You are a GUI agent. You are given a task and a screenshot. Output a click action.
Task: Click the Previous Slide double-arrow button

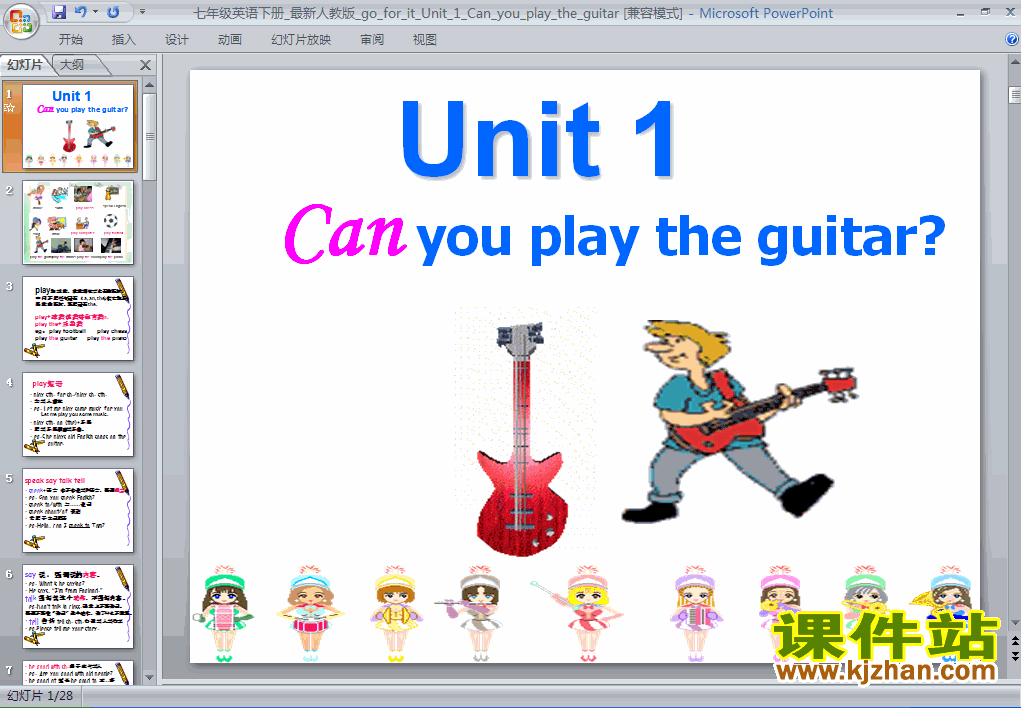(x=1014, y=641)
